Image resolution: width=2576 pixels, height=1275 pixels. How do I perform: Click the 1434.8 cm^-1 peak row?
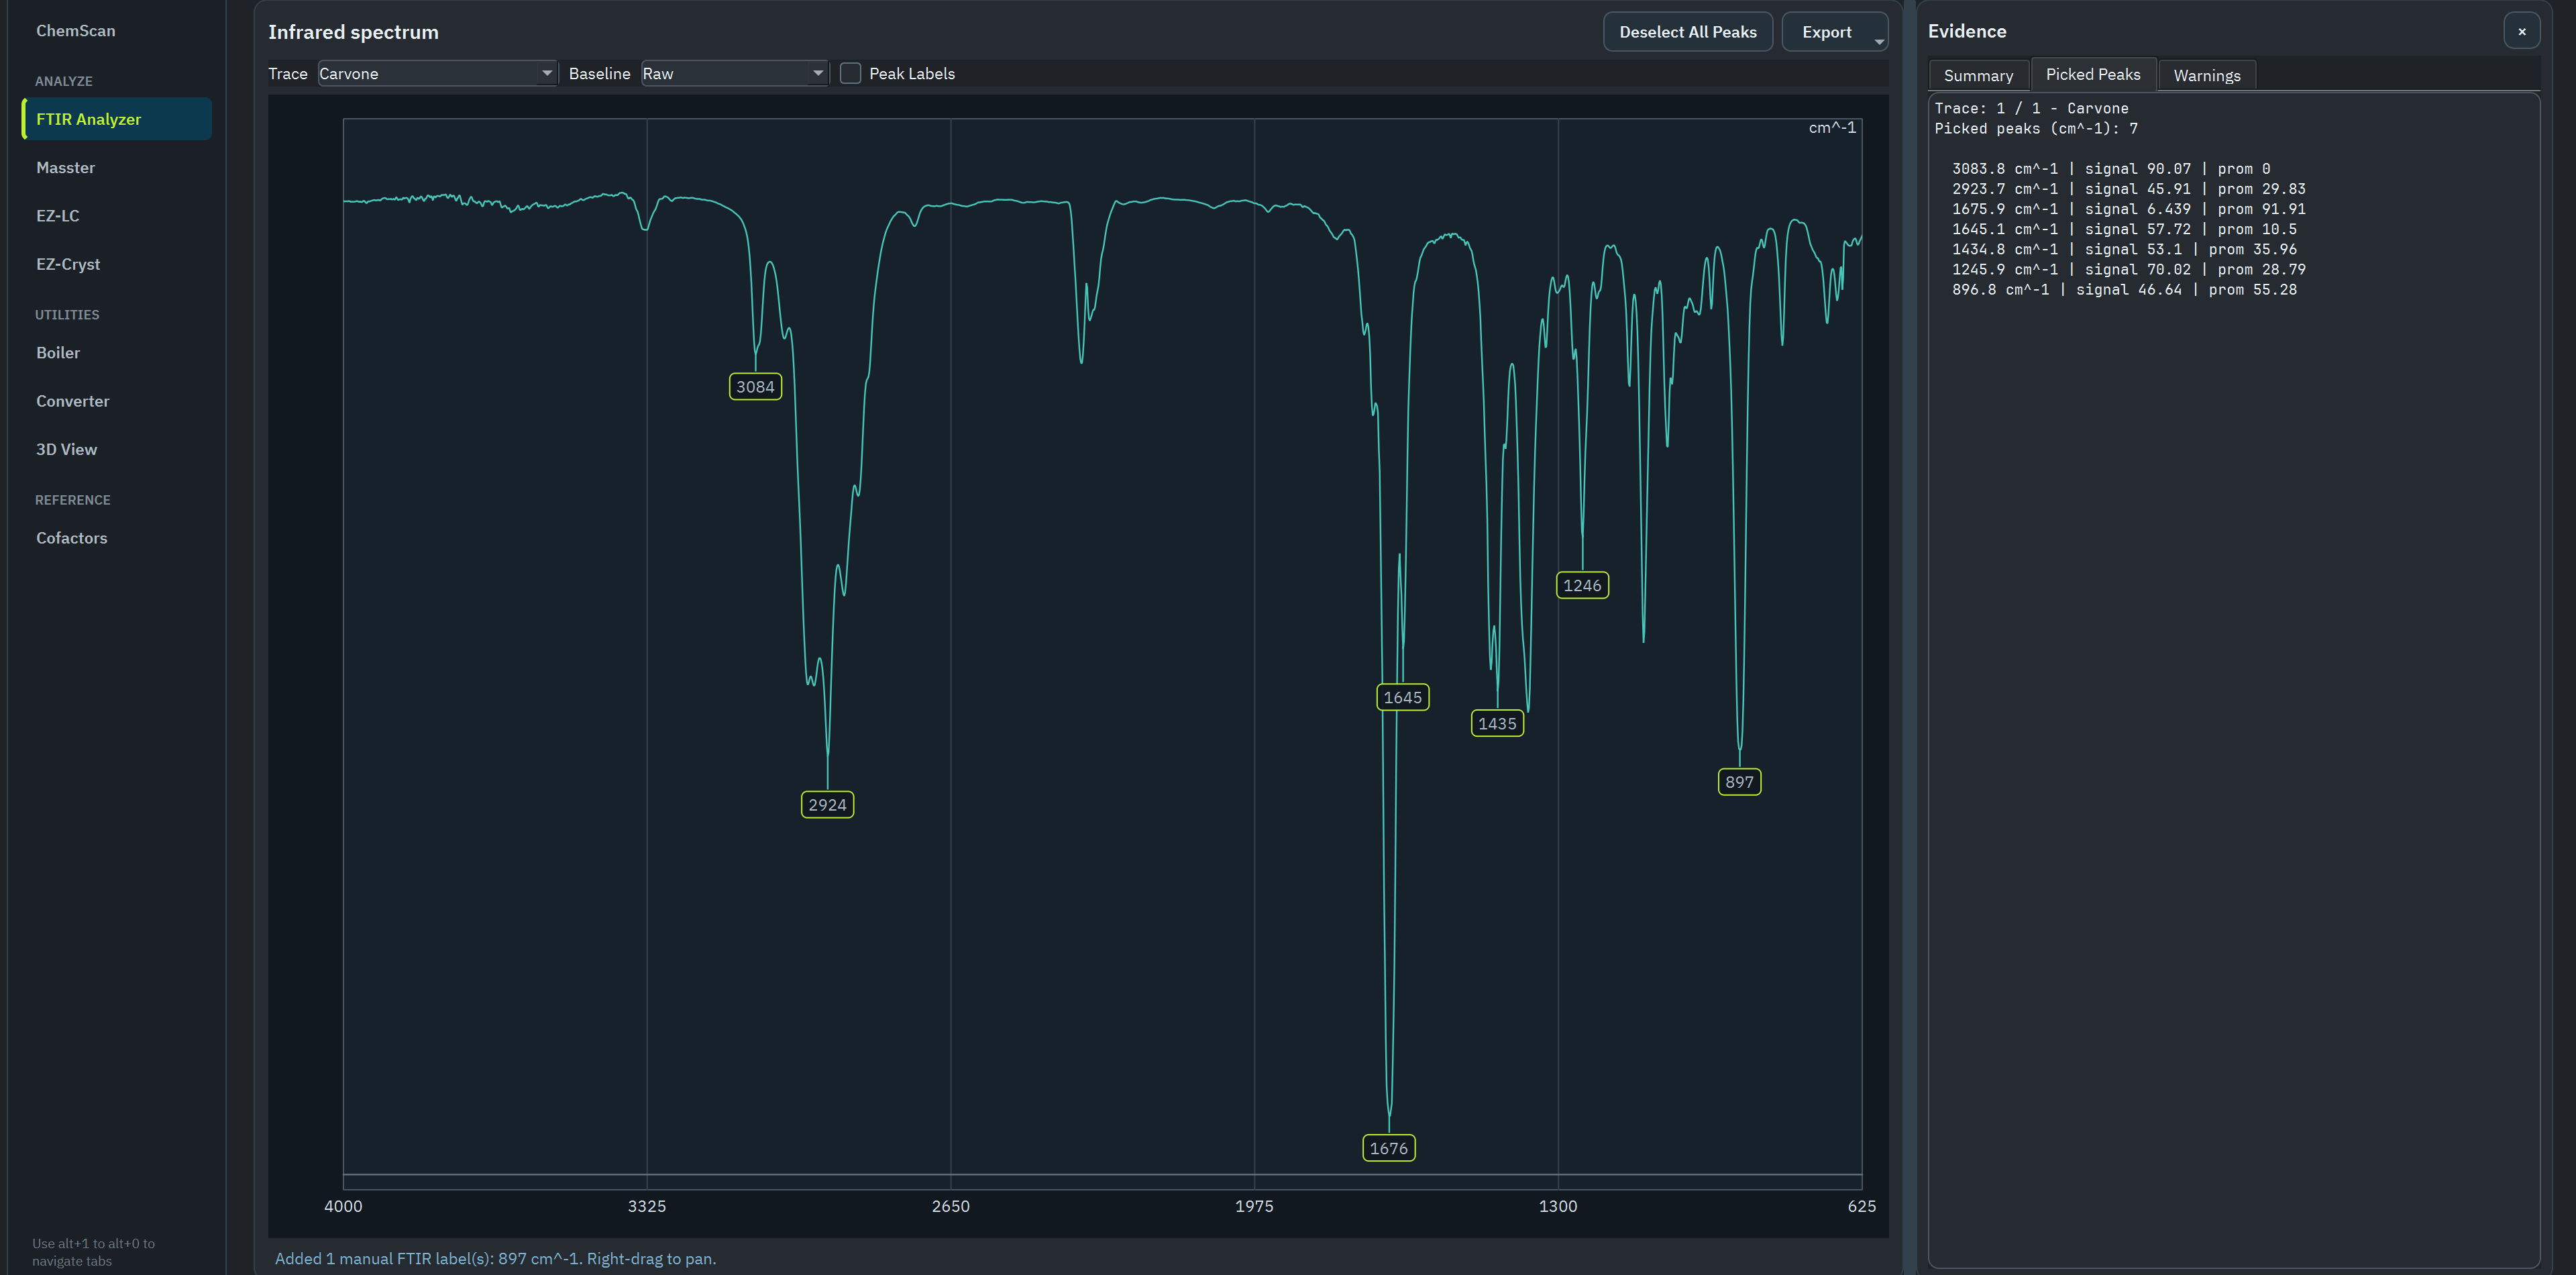tap(2124, 249)
